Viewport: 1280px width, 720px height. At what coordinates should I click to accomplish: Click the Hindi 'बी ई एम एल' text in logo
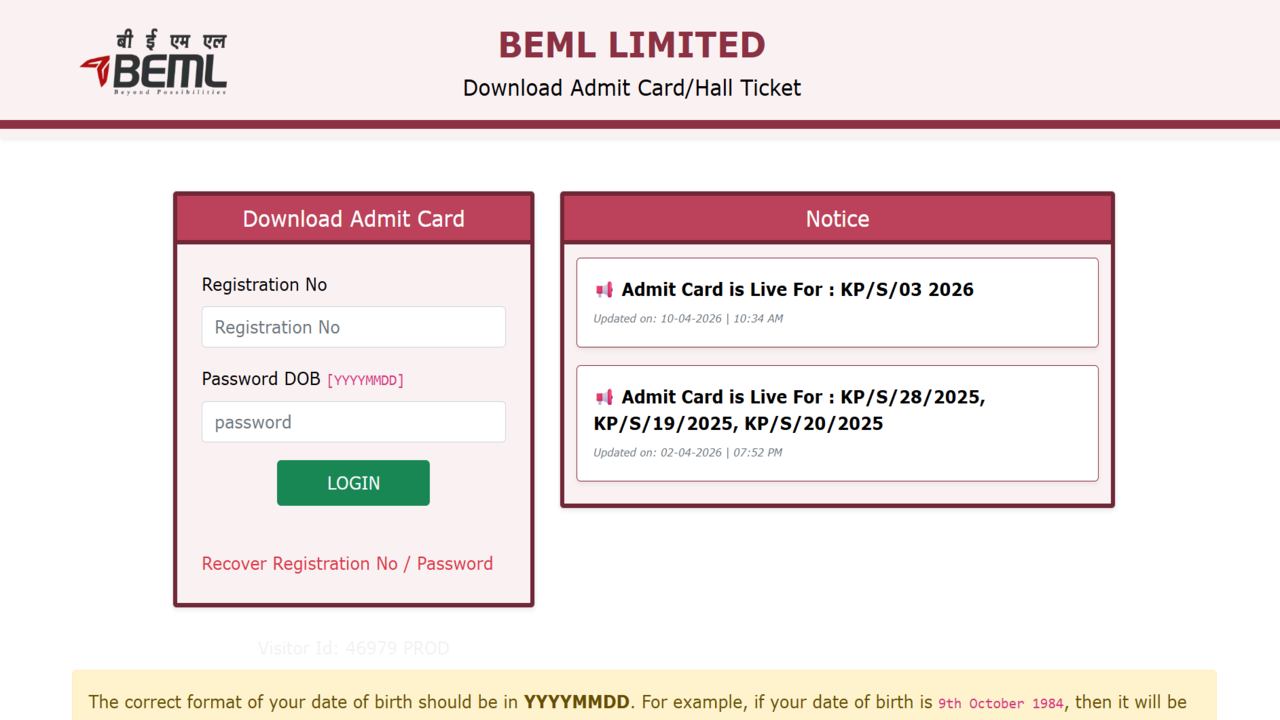tap(170, 37)
